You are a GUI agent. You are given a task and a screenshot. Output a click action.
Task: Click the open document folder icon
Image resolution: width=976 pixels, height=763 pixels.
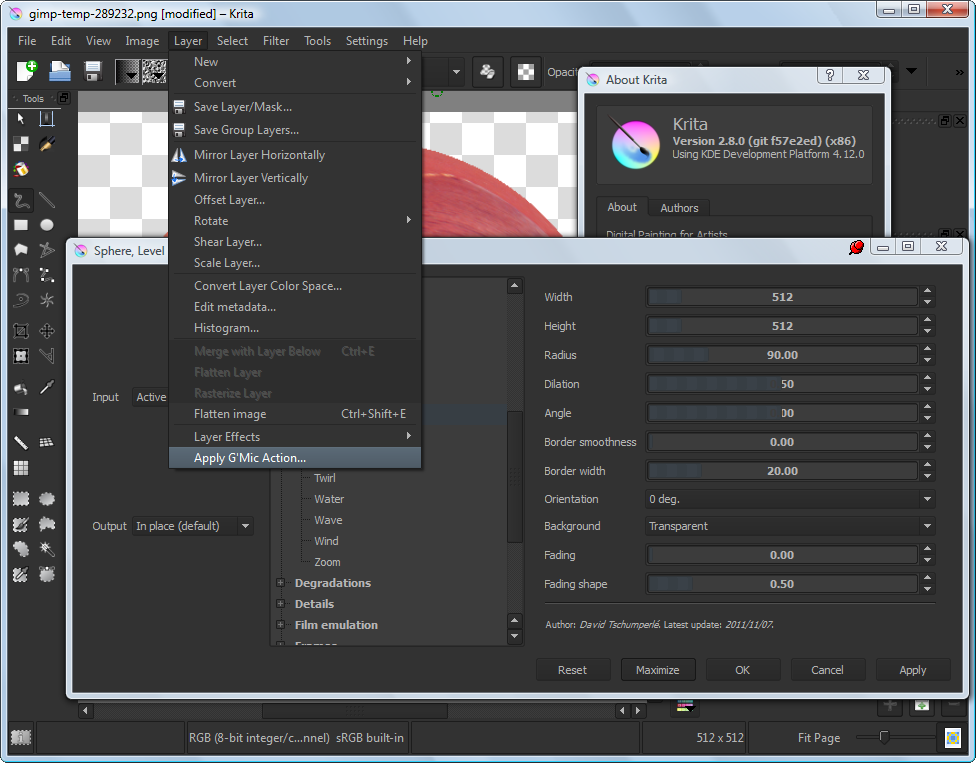click(60, 72)
